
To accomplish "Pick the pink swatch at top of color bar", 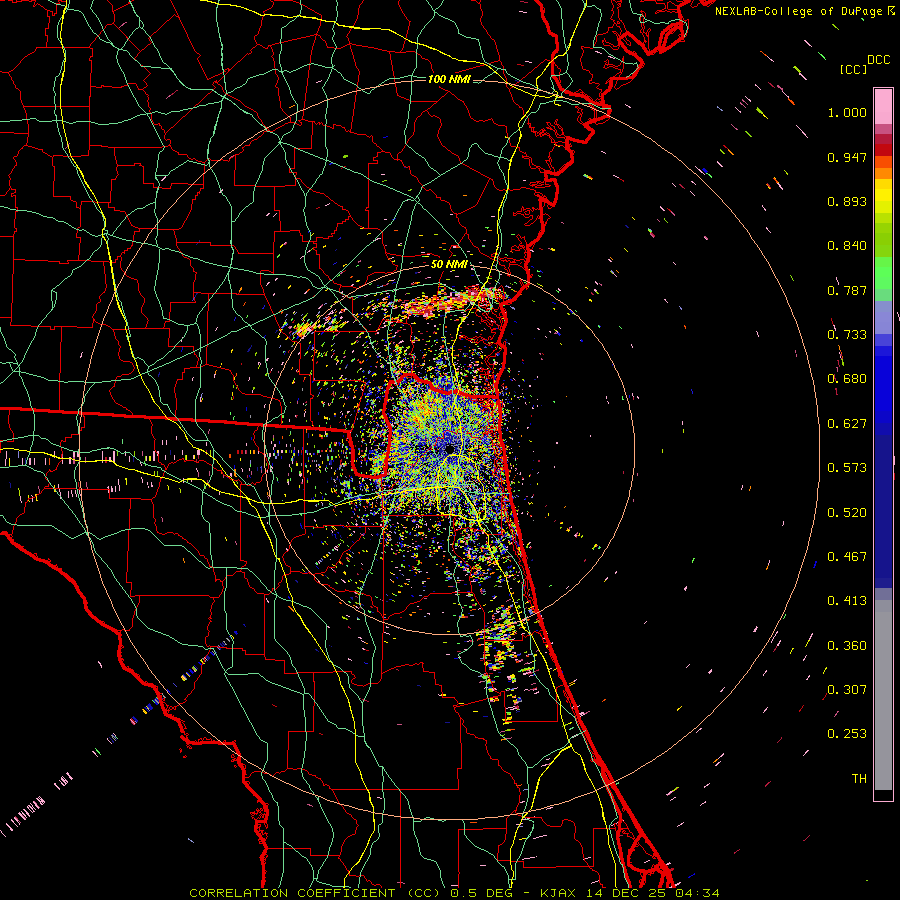I will coord(883,106).
